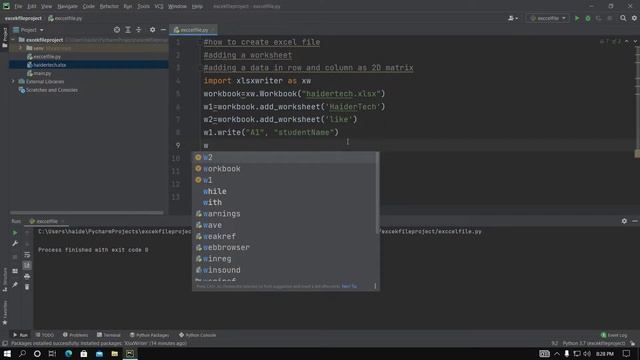This screenshot has height=360, width=640.
Task: Open Search Everywhere magnifier in the toolbar
Action: (623, 18)
